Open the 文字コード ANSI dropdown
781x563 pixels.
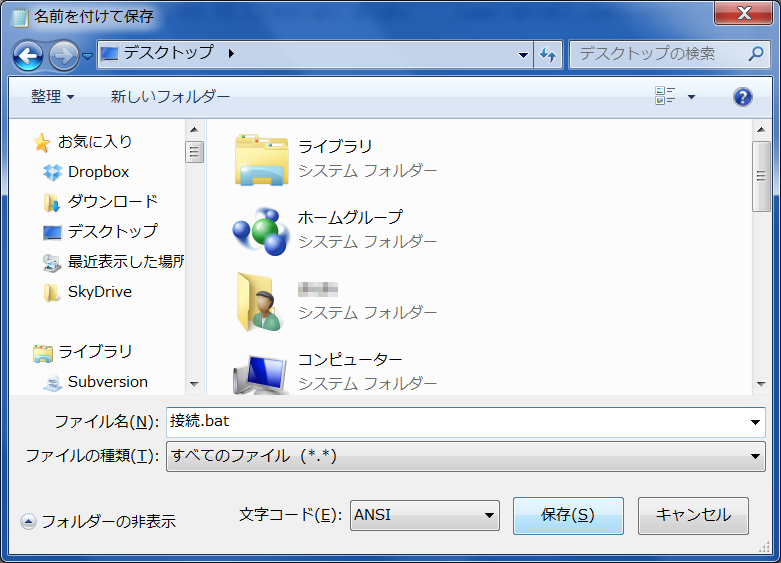click(489, 516)
